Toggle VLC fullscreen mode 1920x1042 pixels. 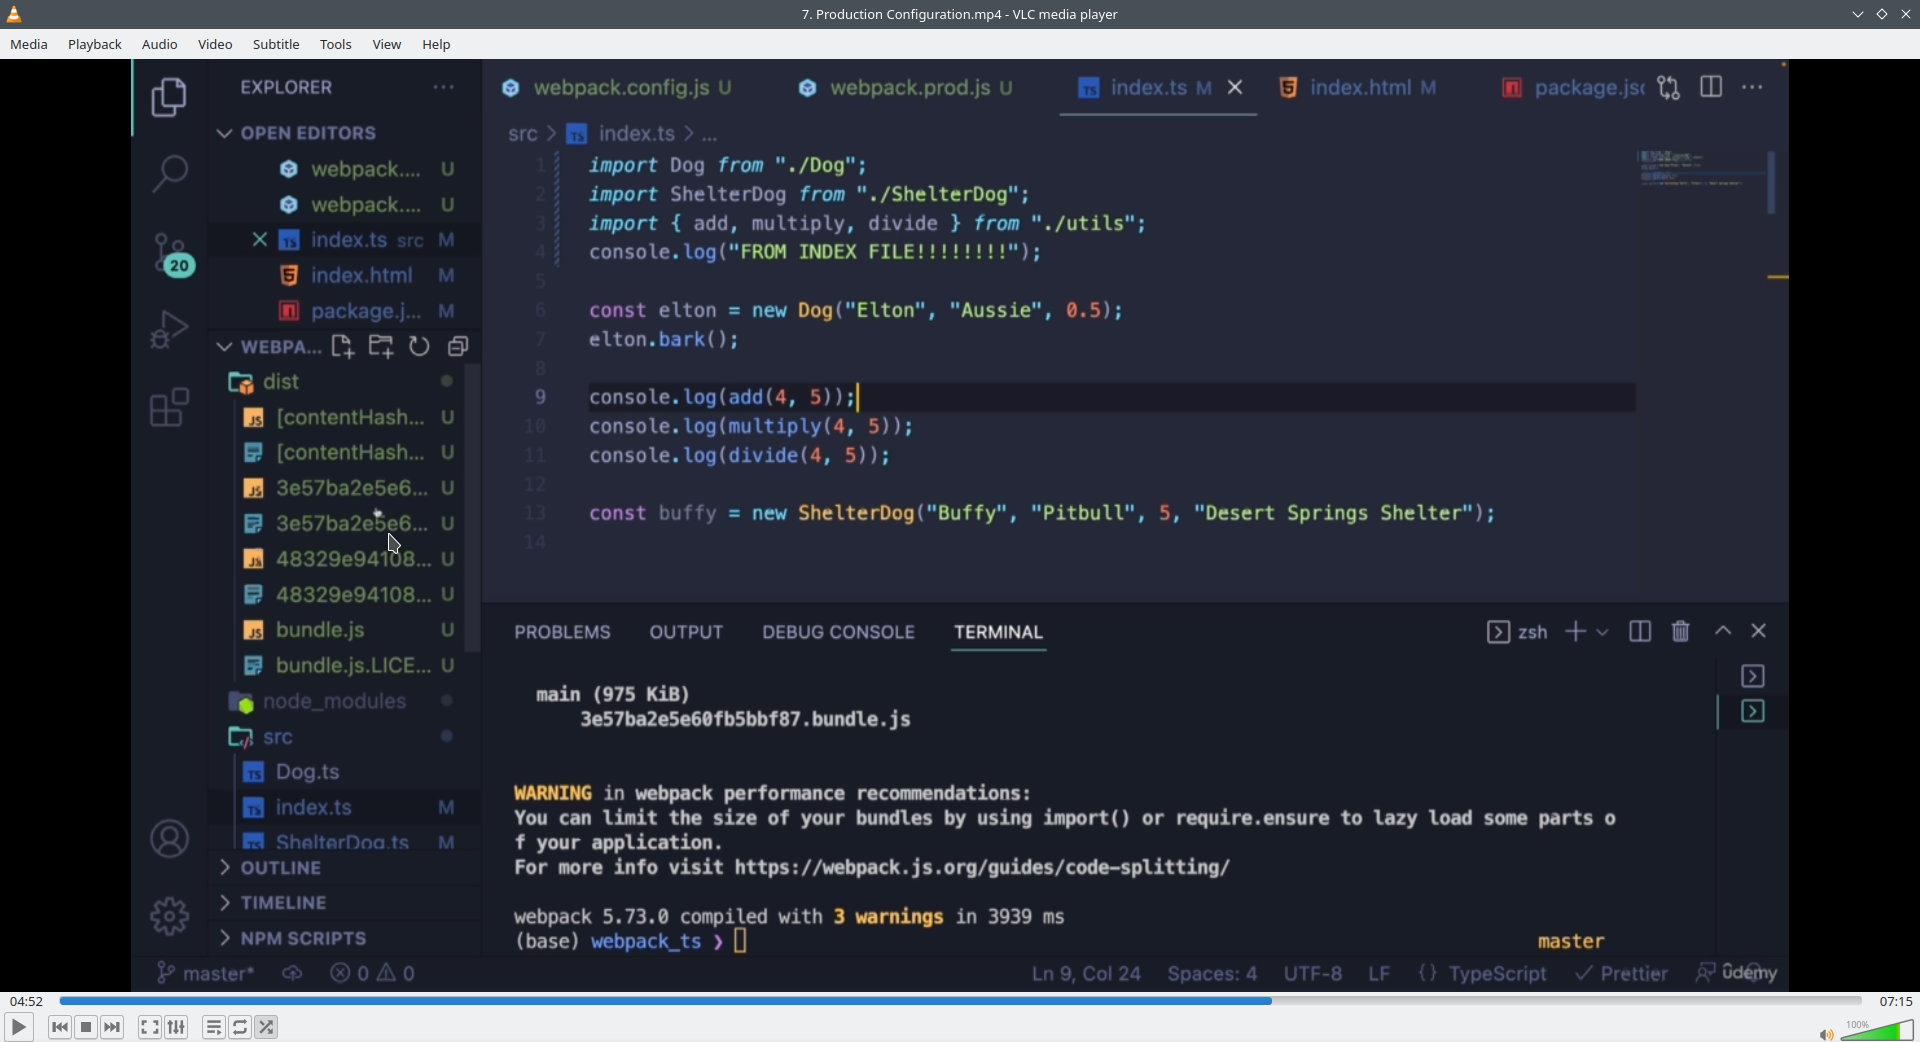[150, 1027]
